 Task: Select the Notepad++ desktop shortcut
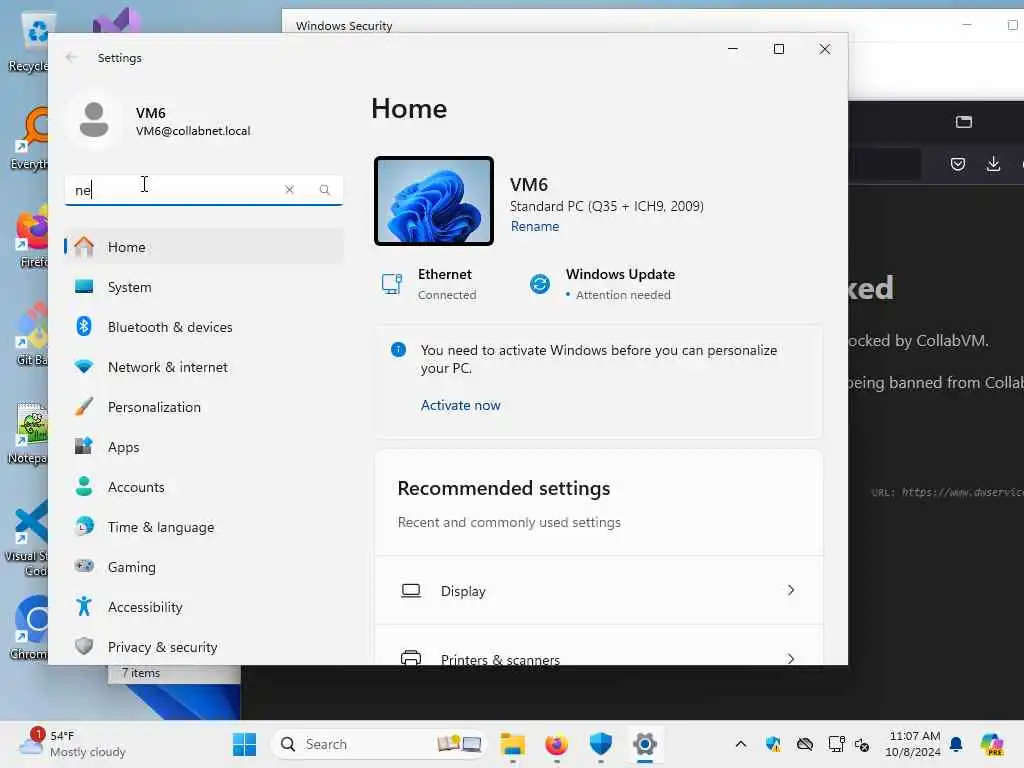pos(29,432)
